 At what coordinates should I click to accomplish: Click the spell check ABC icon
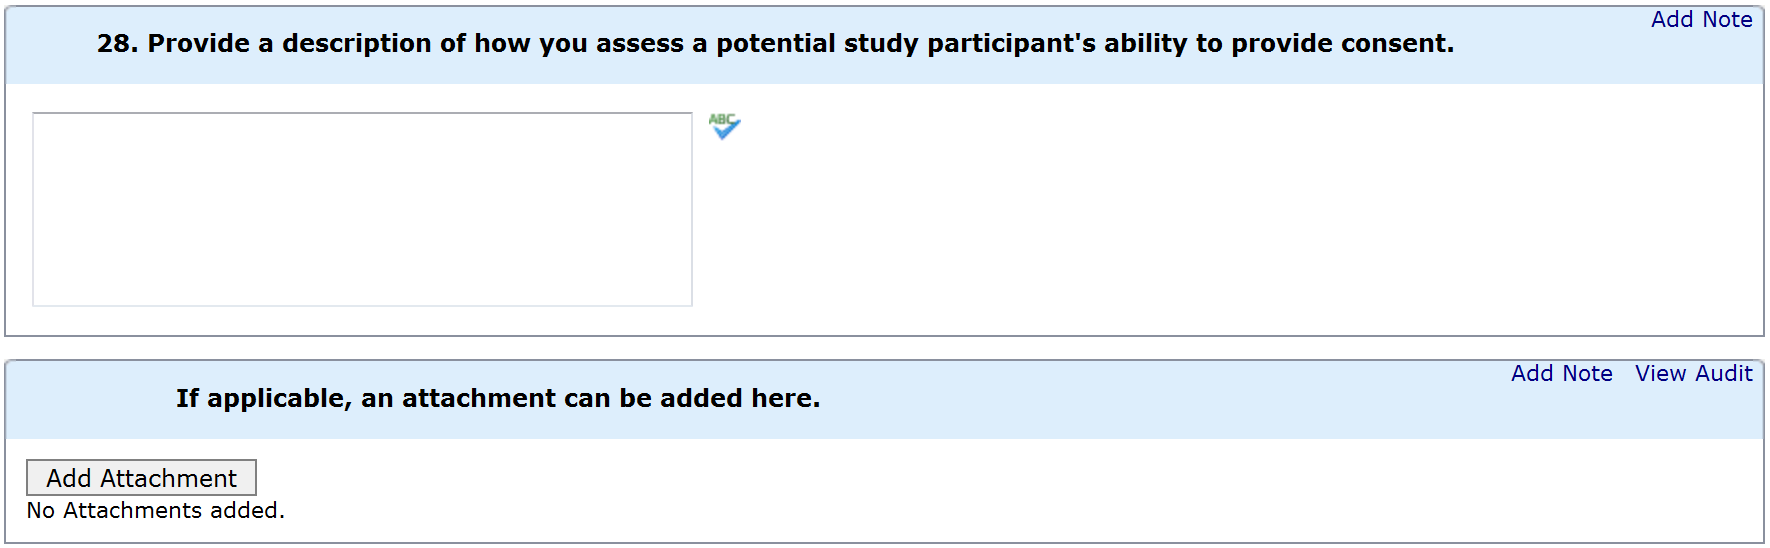pos(724,126)
